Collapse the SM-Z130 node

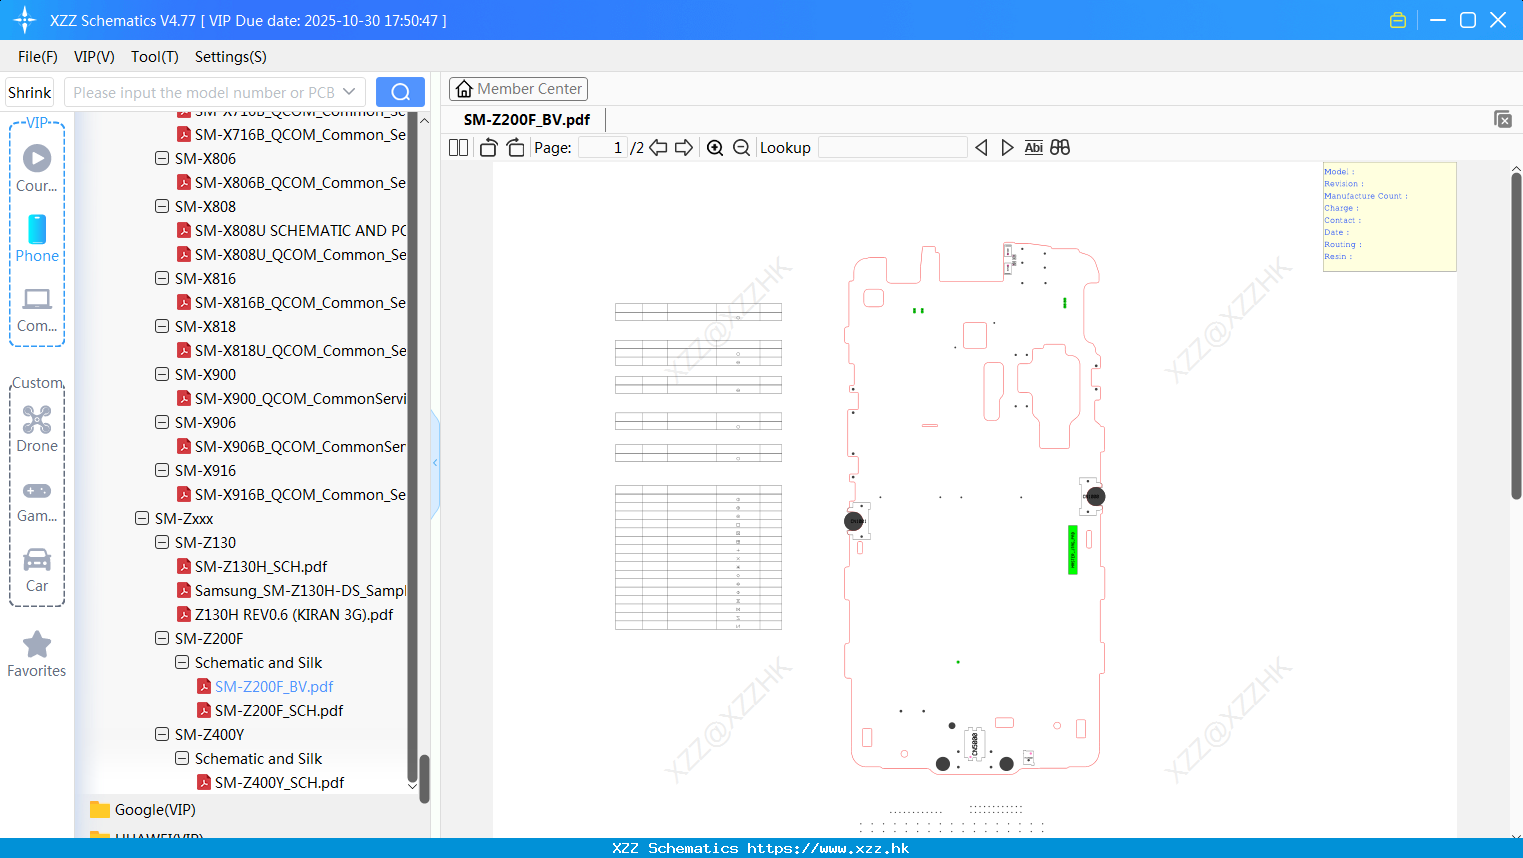(162, 542)
